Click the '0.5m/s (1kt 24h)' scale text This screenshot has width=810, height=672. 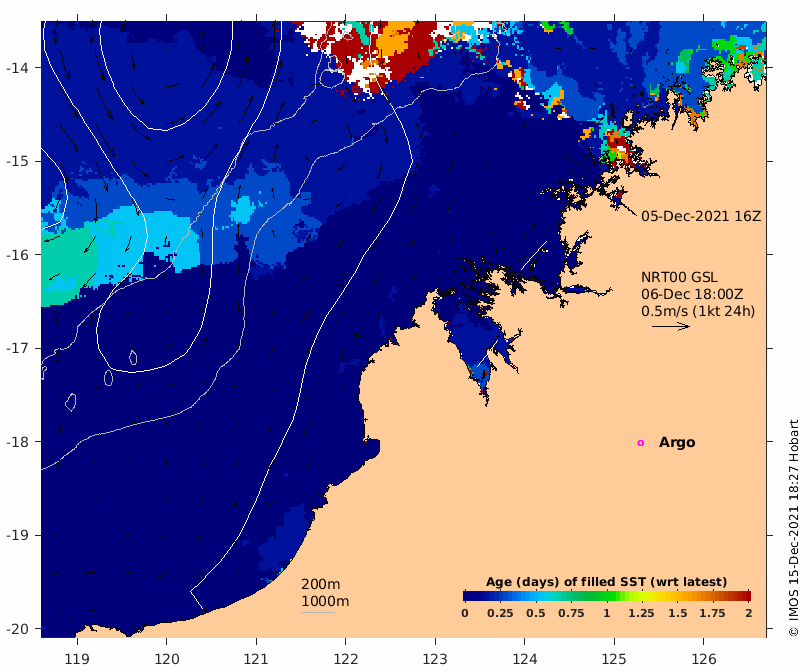(698, 311)
